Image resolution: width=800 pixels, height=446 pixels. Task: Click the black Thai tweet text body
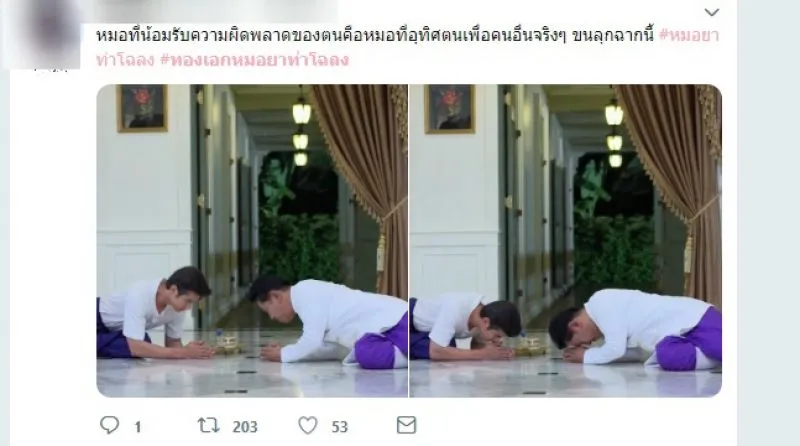click(x=375, y=36)
